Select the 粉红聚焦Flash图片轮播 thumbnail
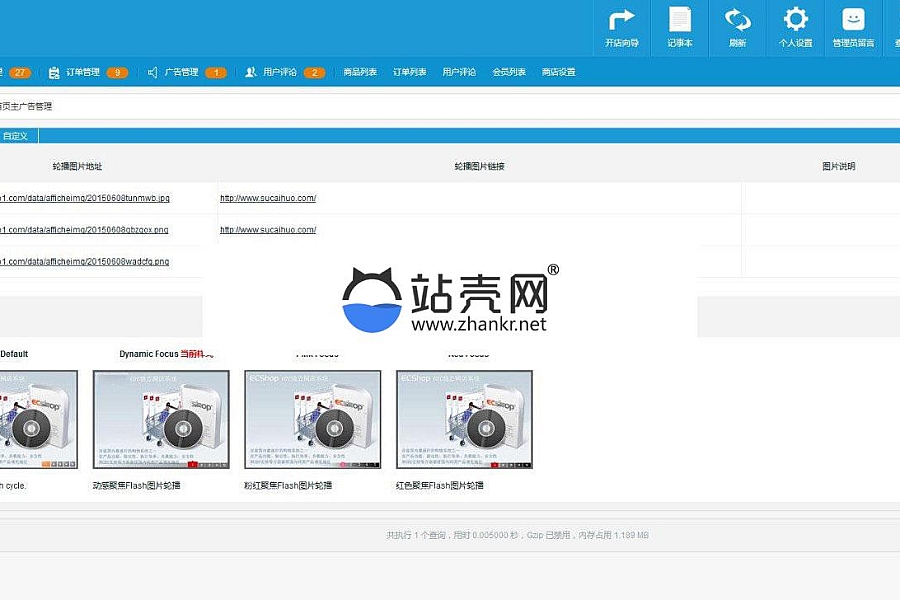 [x=313, y=420]
